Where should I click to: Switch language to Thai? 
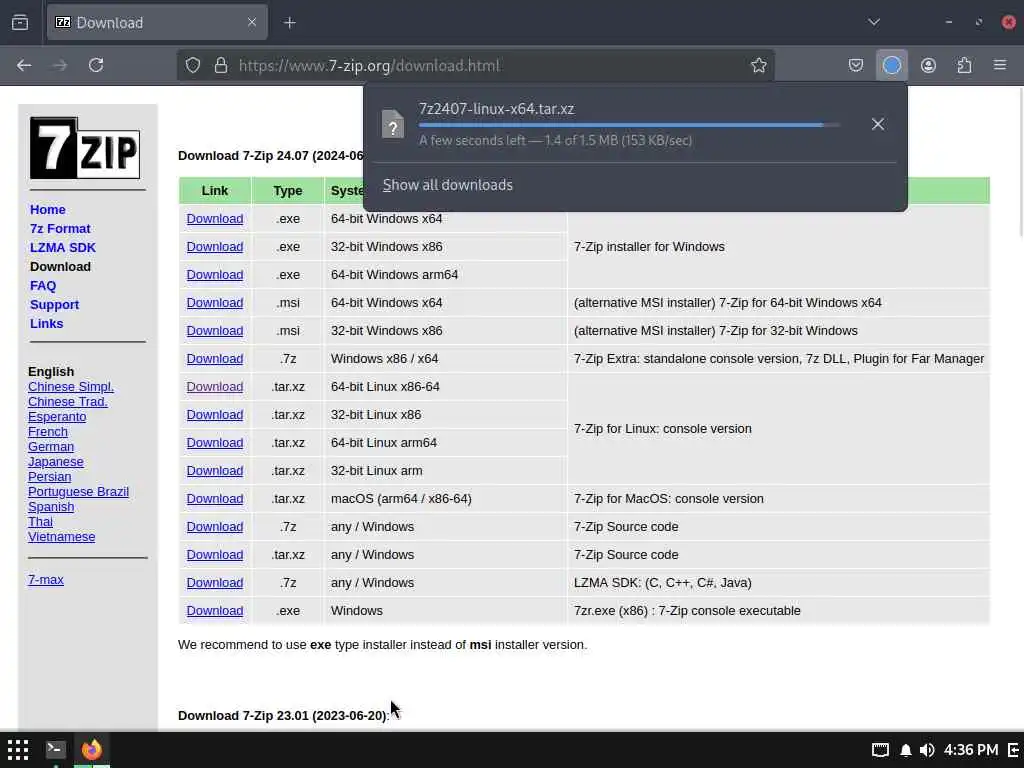[x=40, y=522]
